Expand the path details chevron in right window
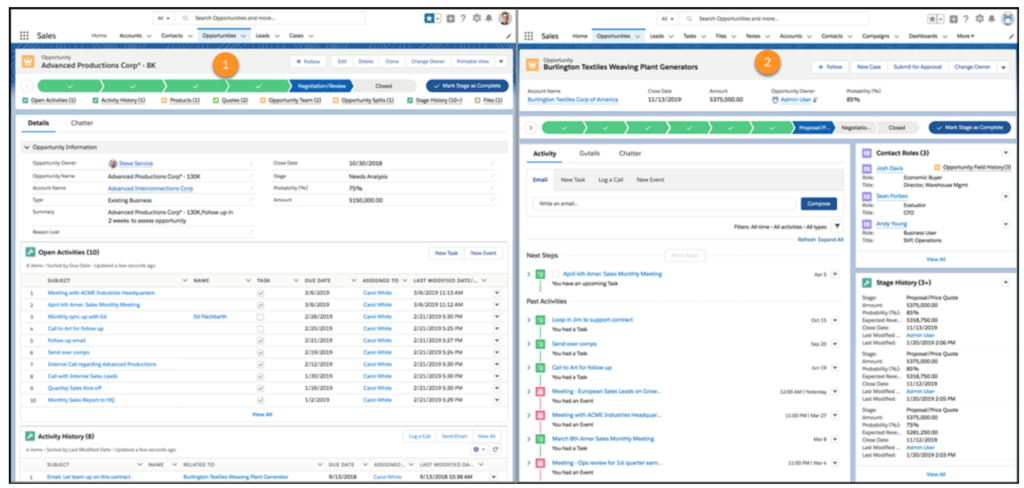Viewport: 1024px width, 488px height. click(x=530, y=127)
